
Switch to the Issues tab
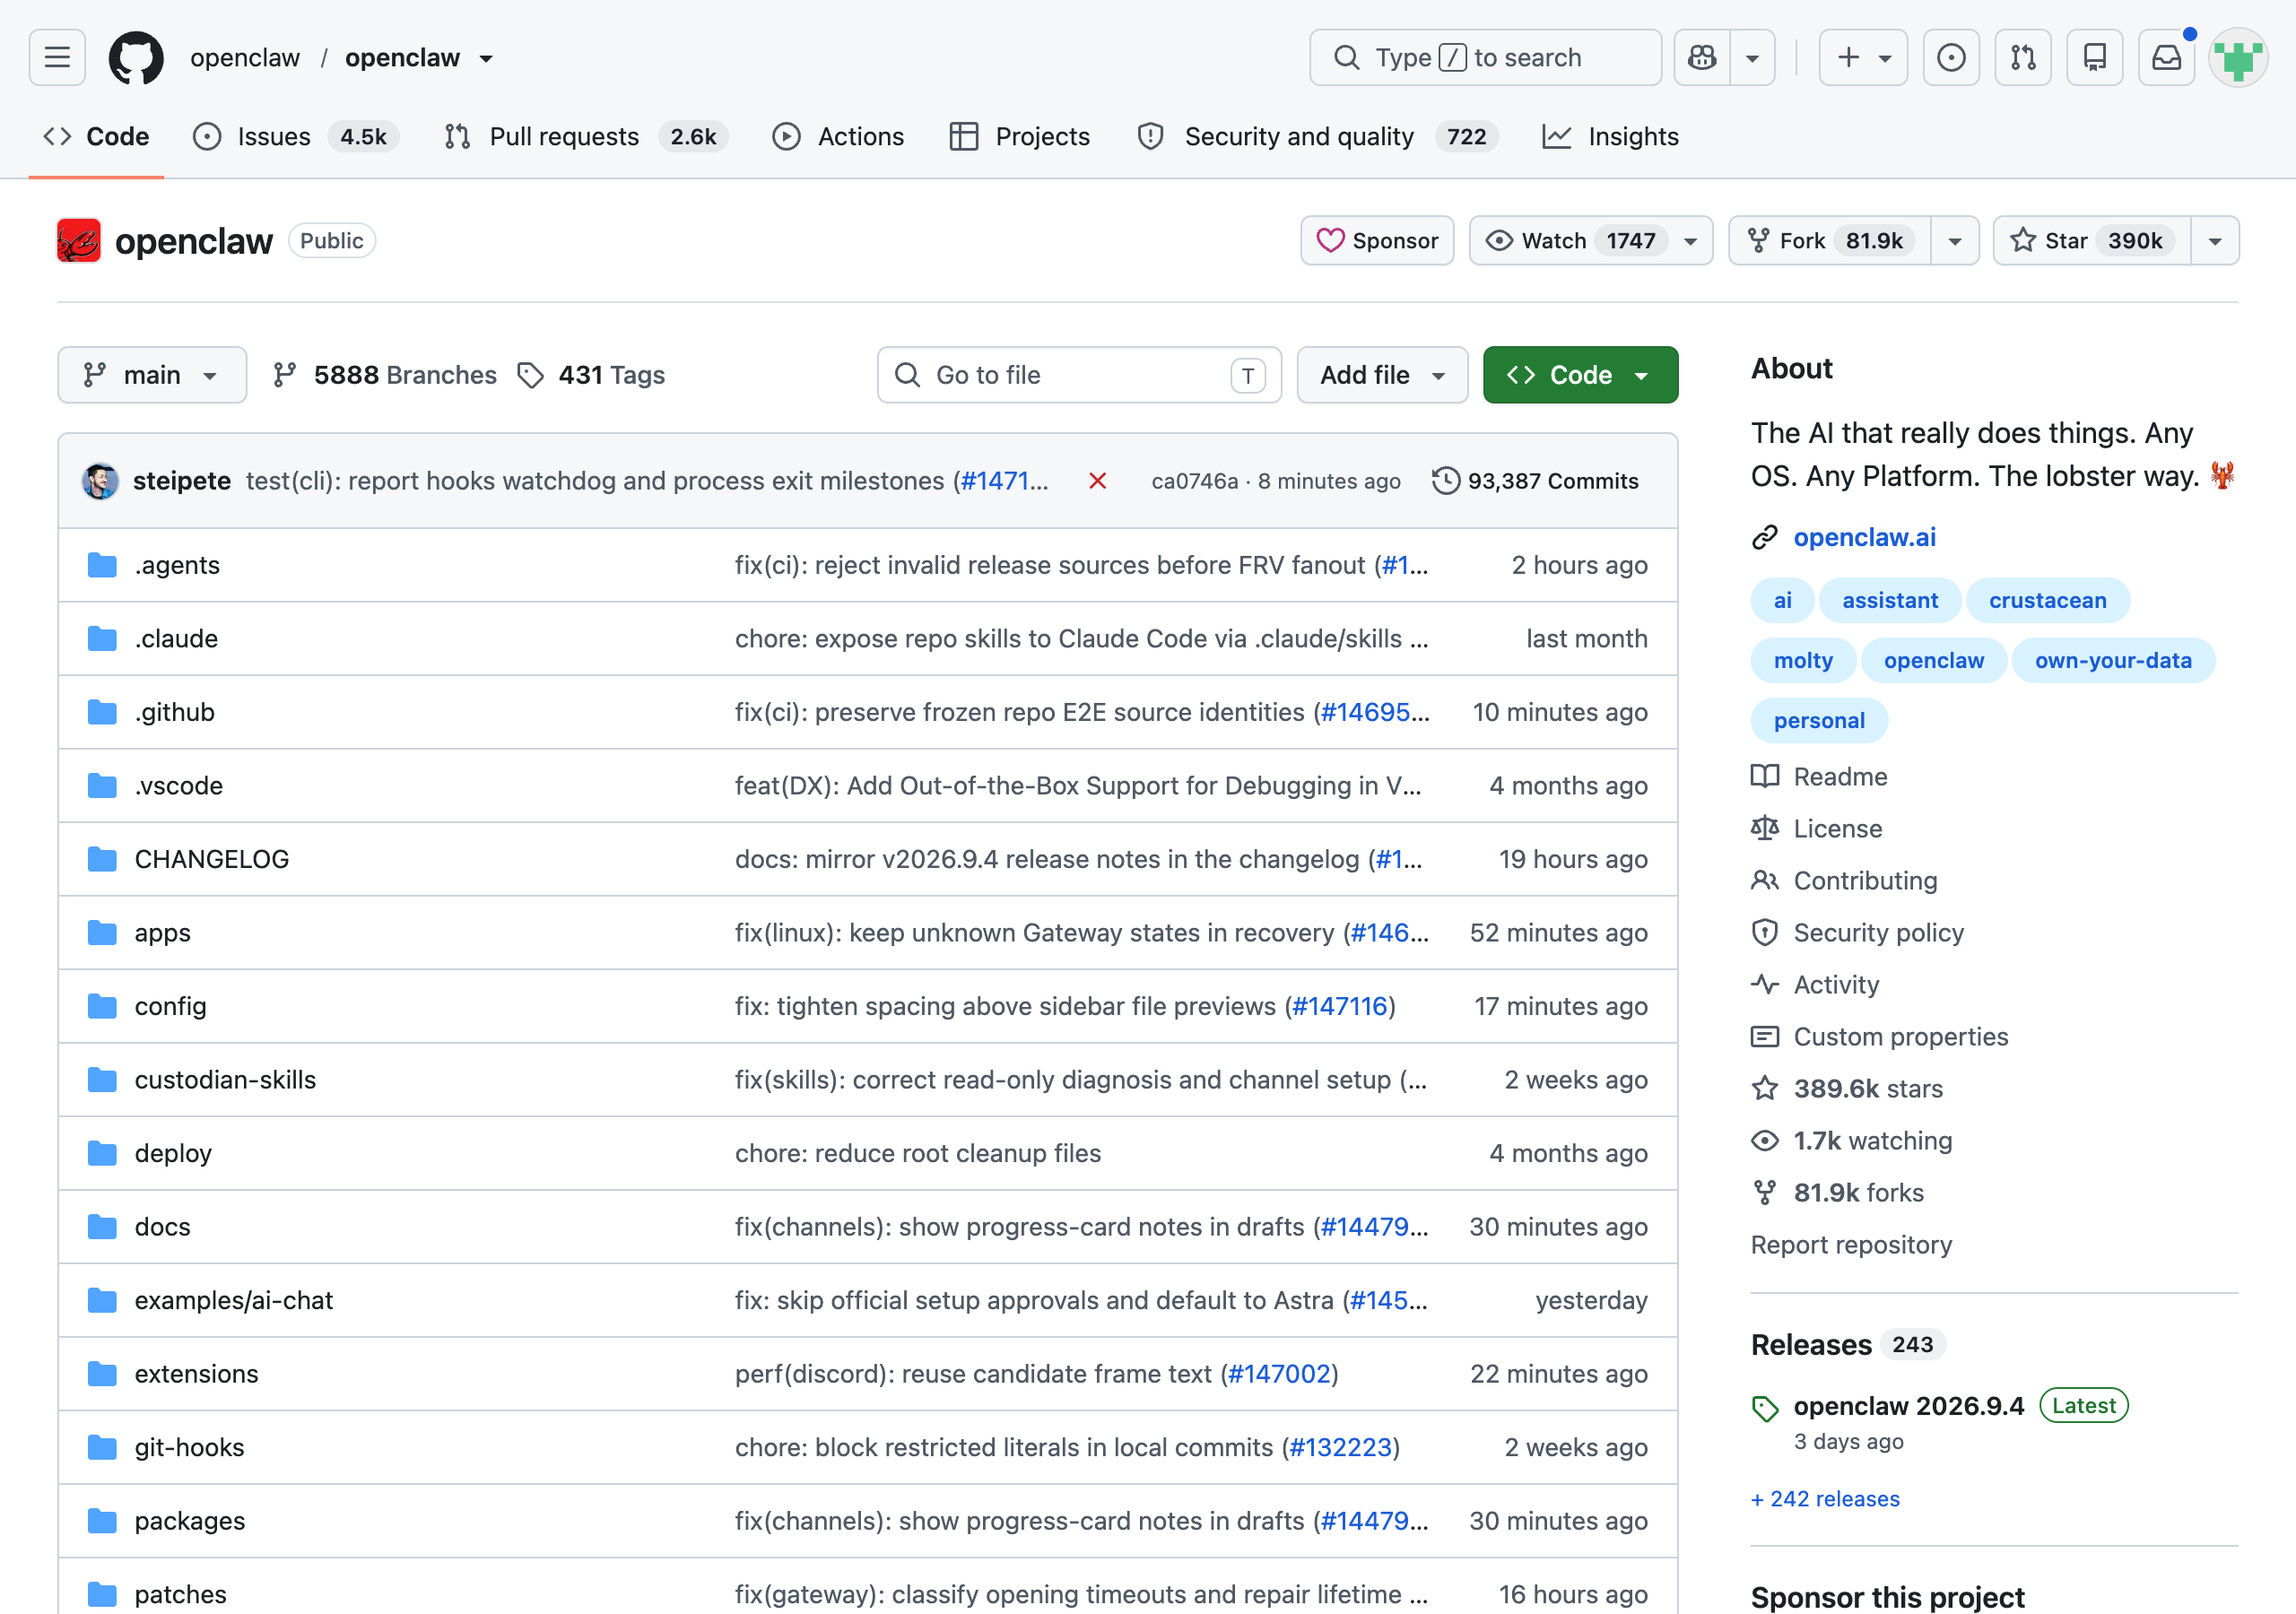295,137
